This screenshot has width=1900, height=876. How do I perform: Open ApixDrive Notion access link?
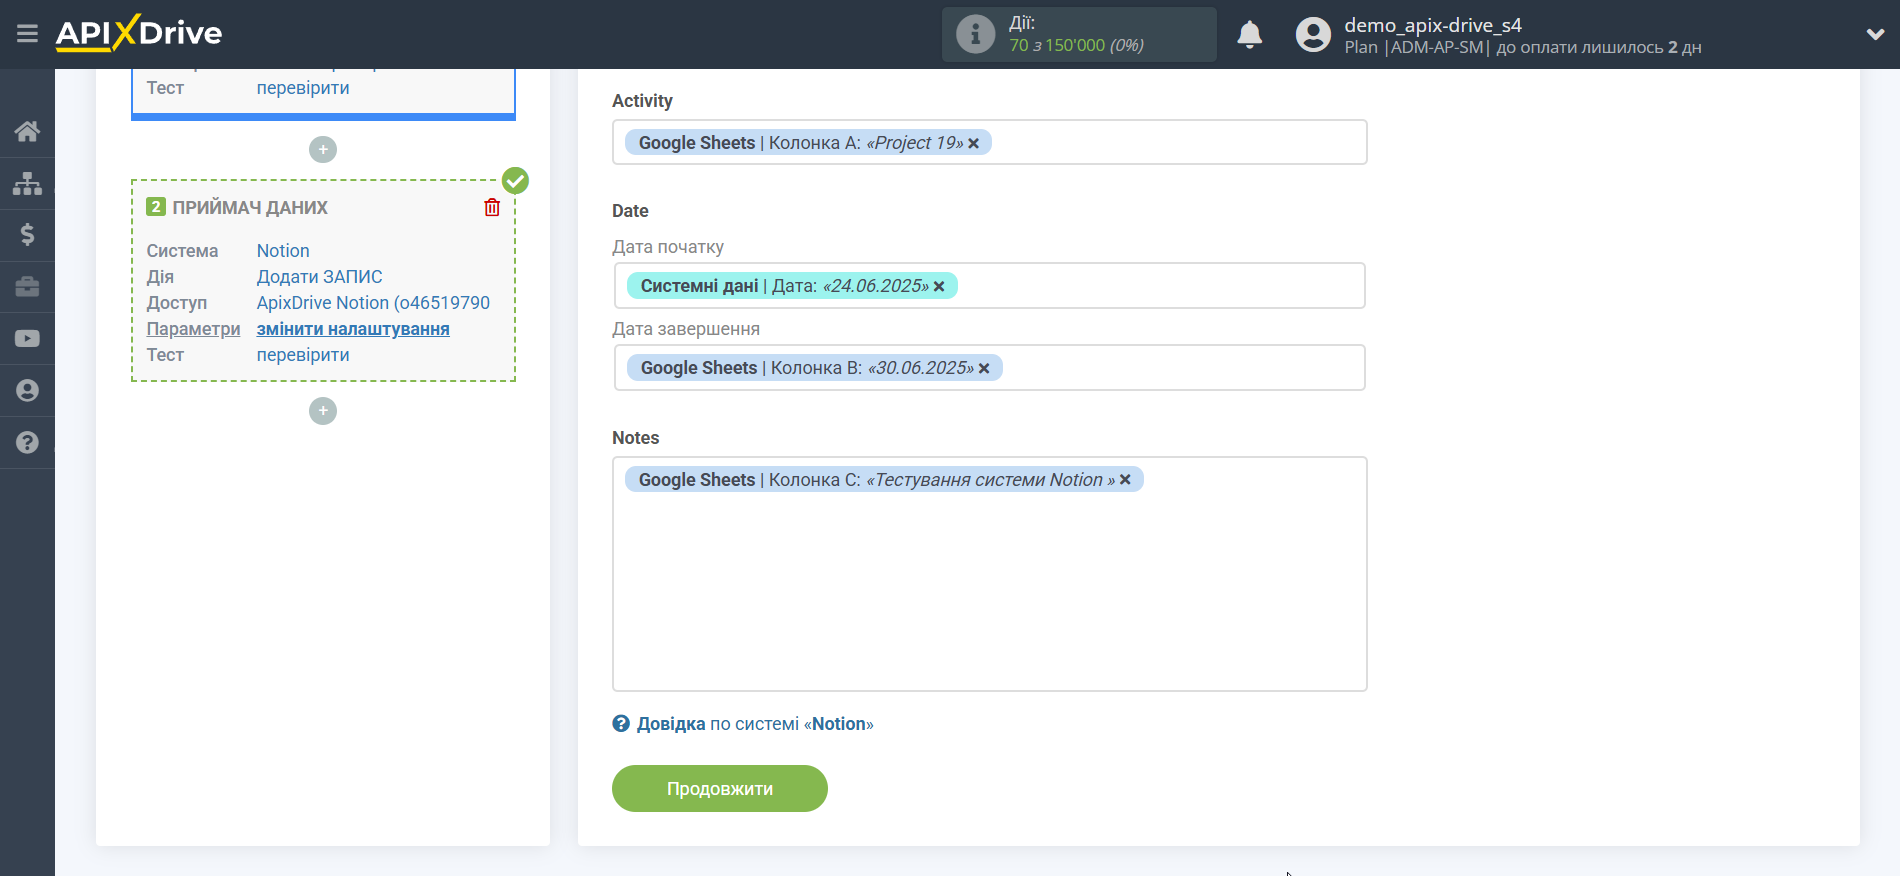[x=373, y=303]
